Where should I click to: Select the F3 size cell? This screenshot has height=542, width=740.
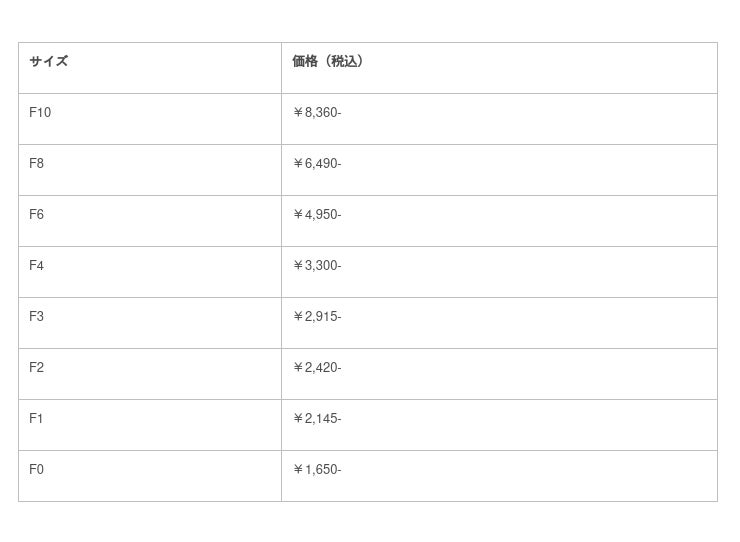point(37,317)
